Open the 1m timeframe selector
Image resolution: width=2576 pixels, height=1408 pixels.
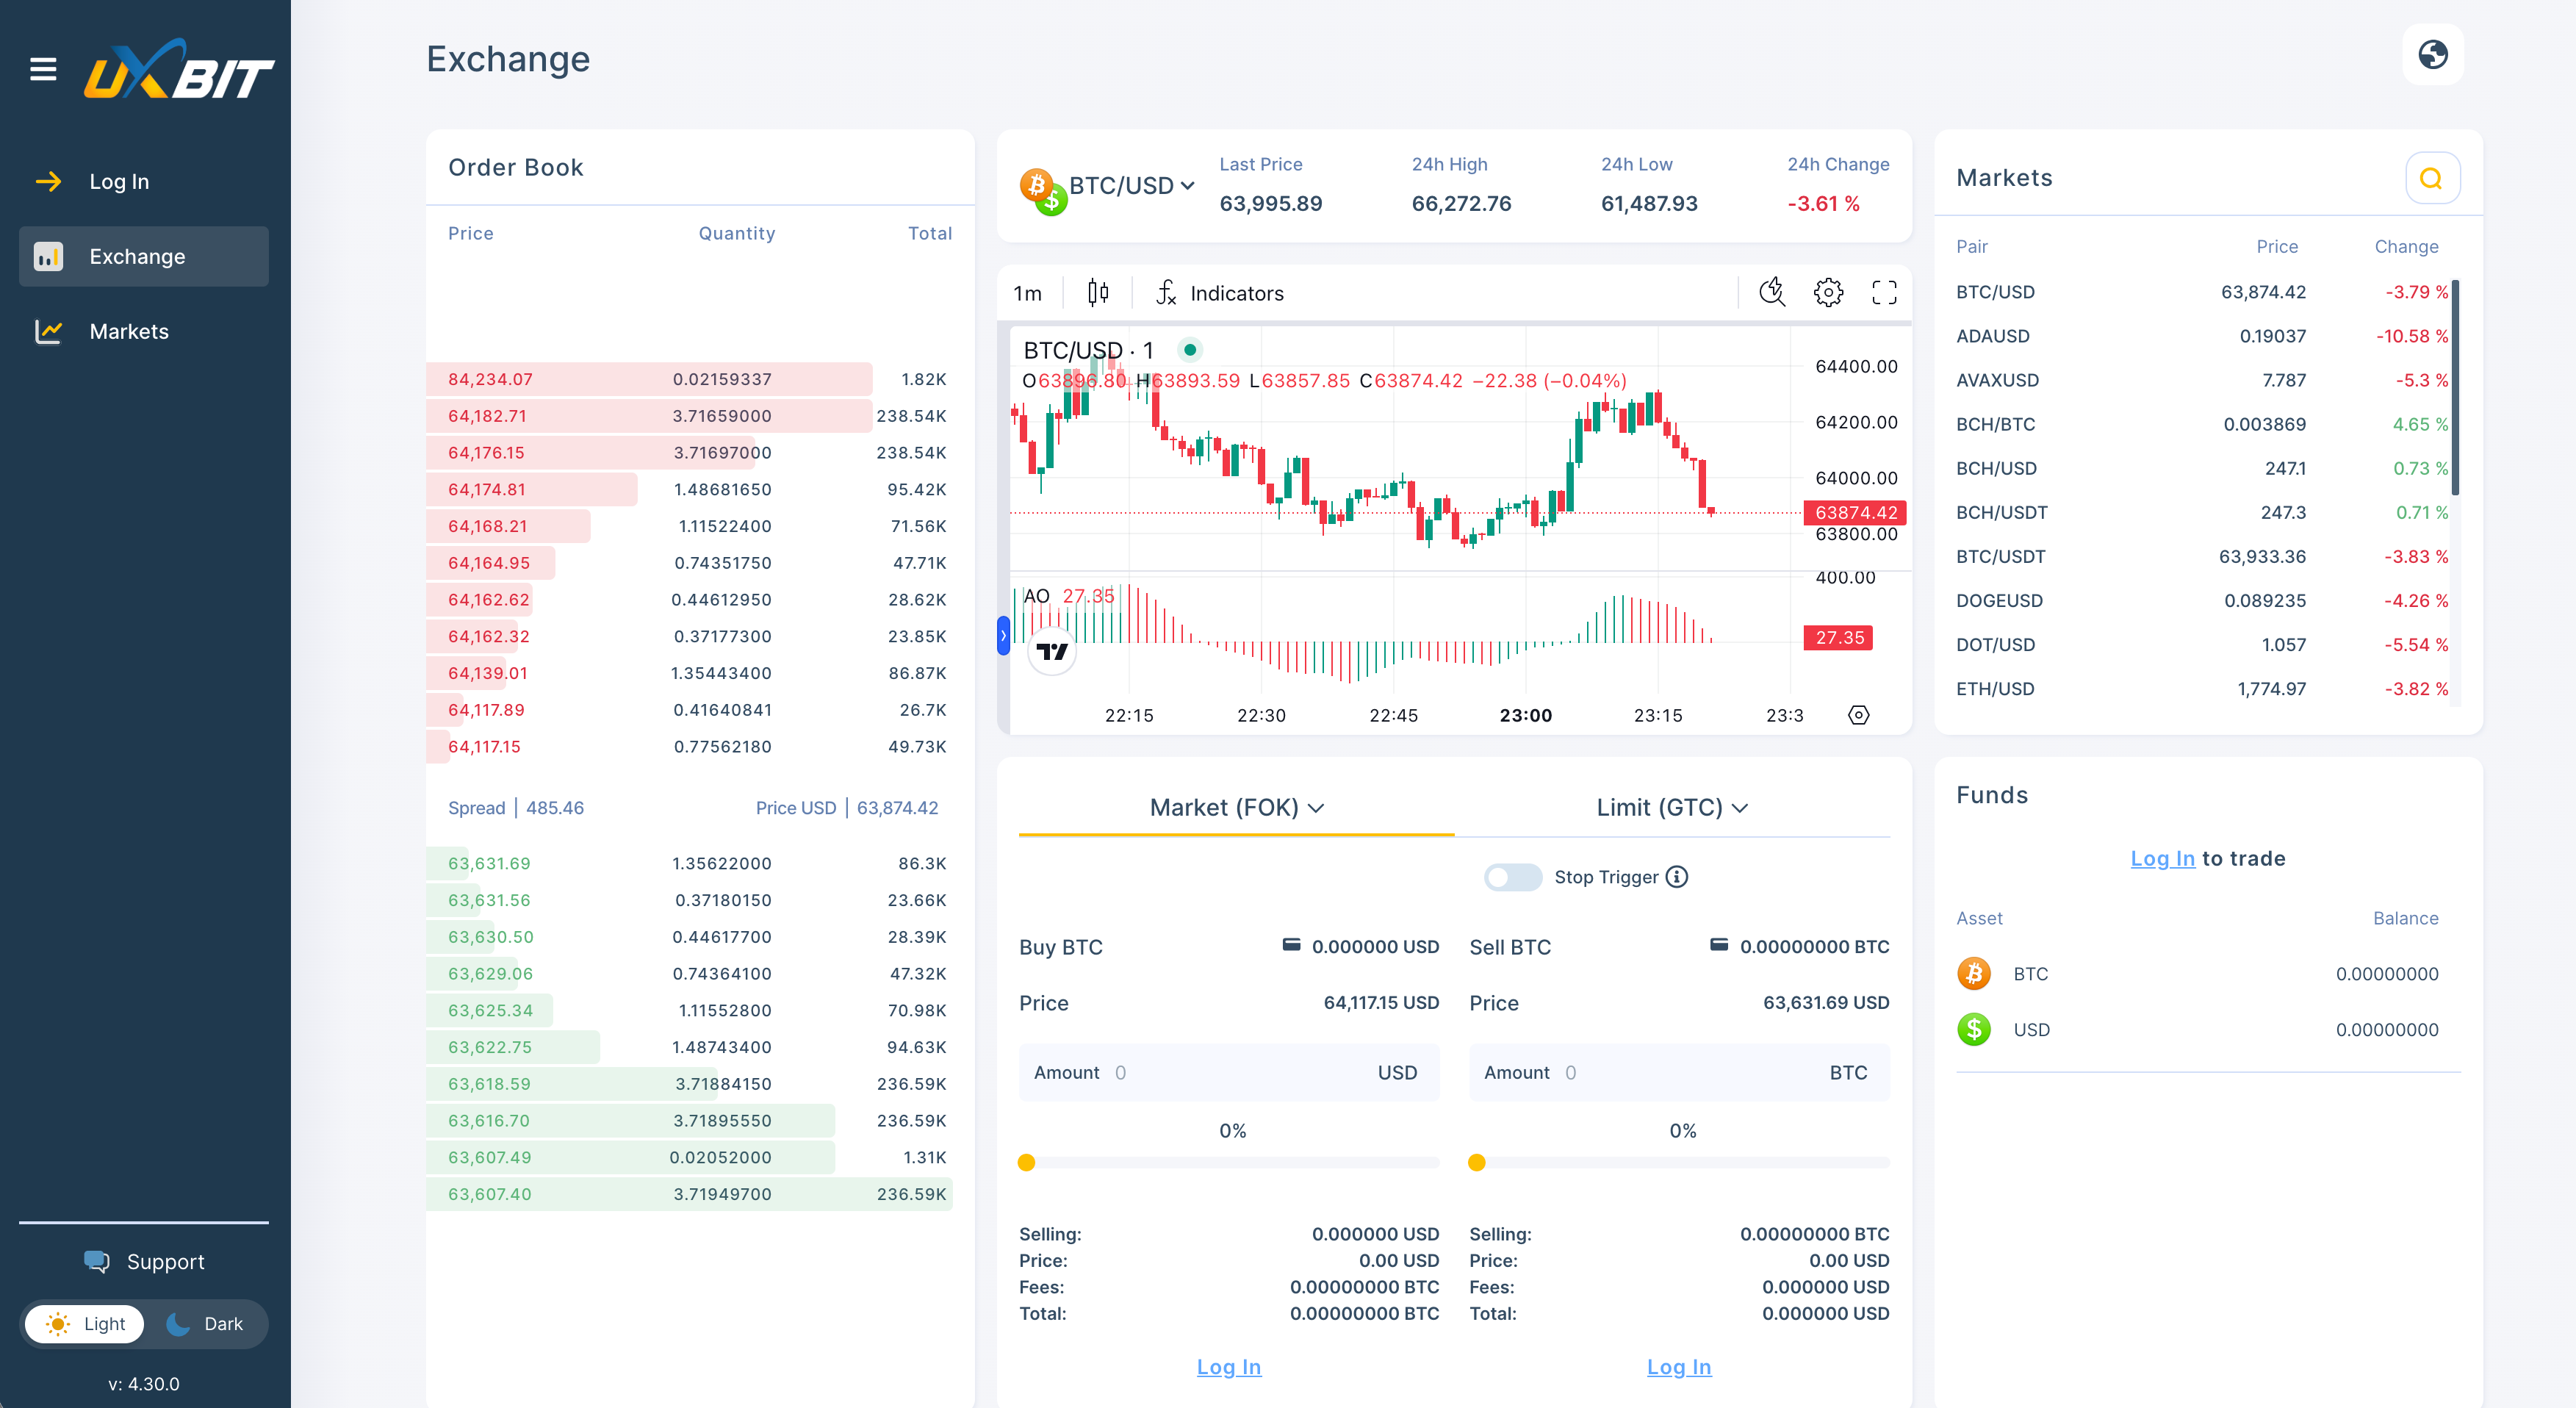click(1027, 293)
